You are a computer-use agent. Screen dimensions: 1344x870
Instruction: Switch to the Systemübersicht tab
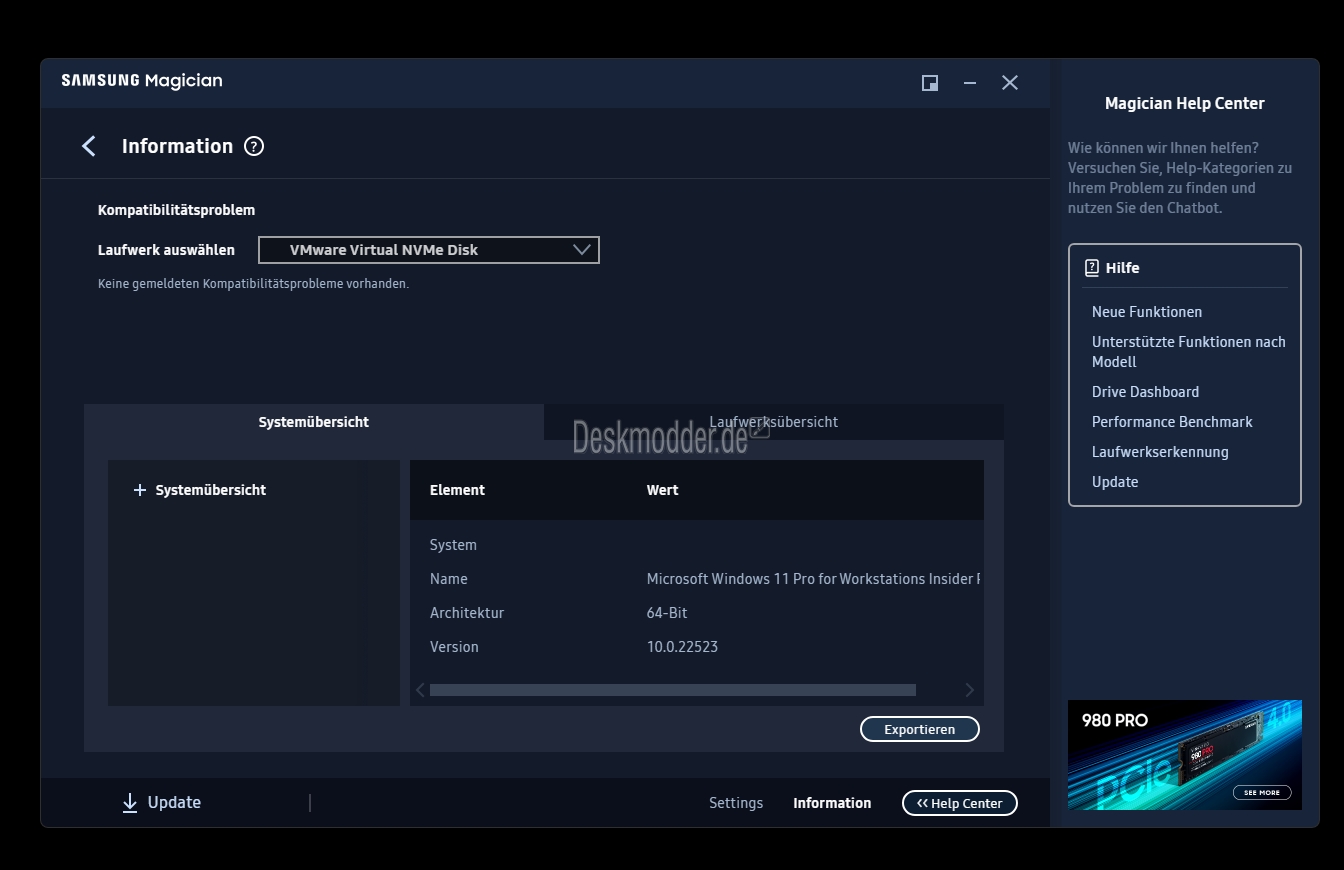(314, 422)
